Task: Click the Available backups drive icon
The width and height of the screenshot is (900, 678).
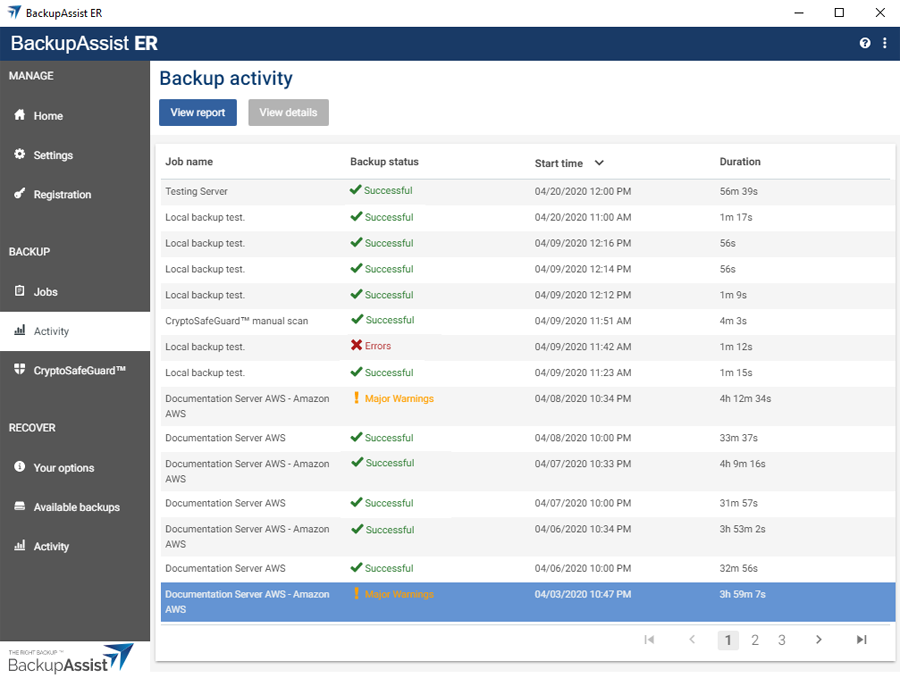Action: [x=20, y=506]
